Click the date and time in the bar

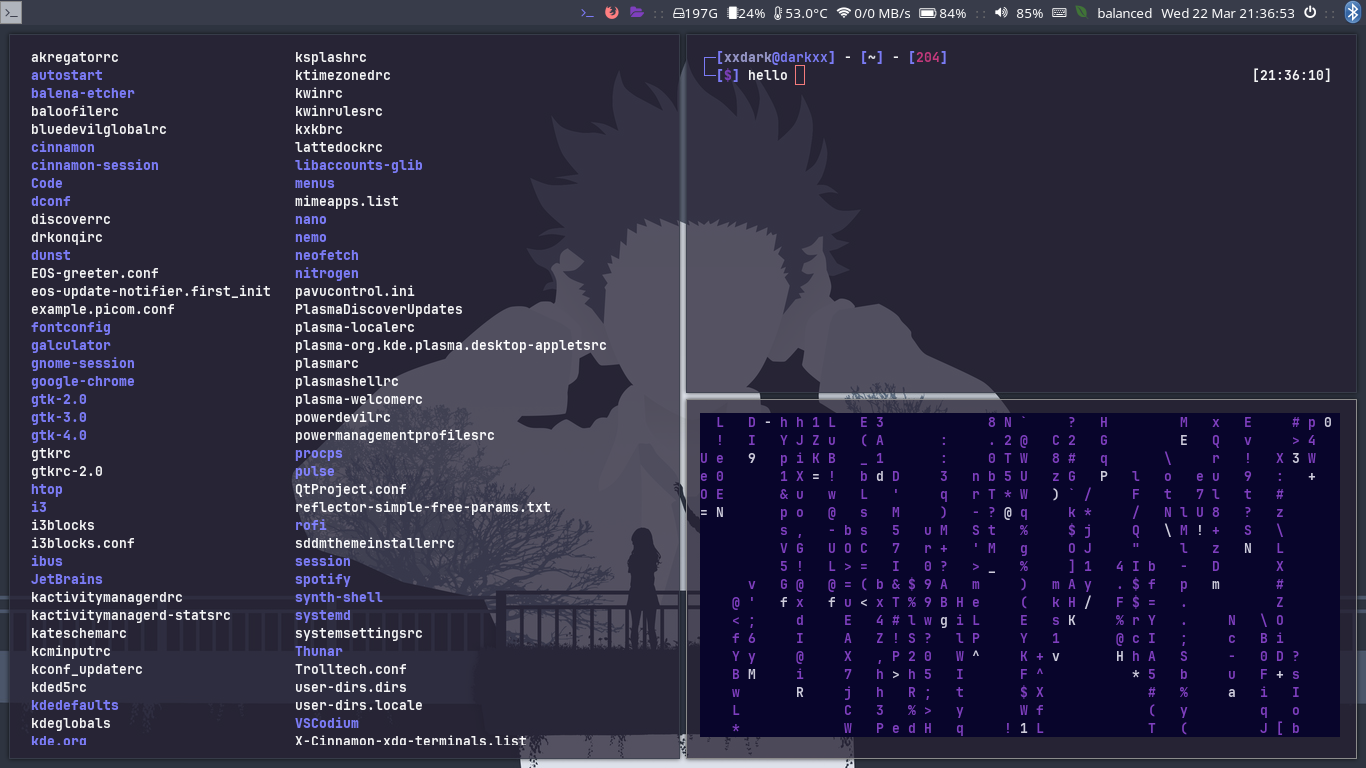tap(1228, 13)
